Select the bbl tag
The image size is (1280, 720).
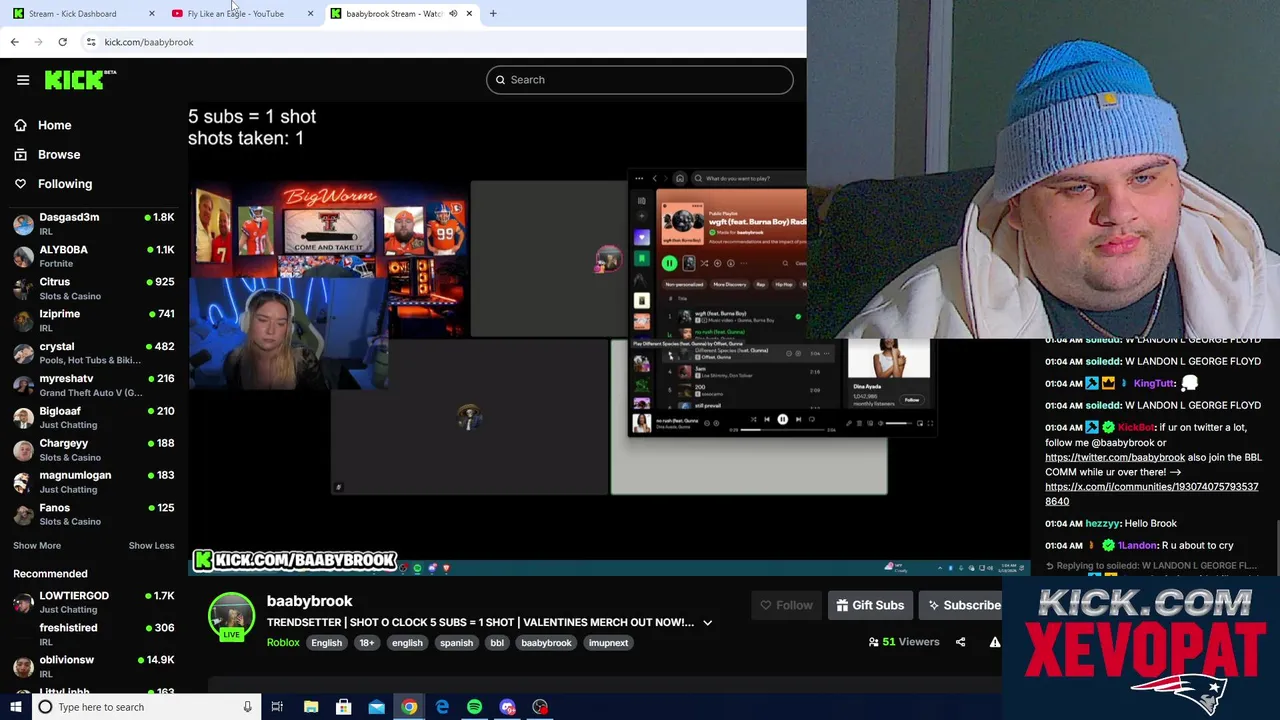[x=497, y=643]
